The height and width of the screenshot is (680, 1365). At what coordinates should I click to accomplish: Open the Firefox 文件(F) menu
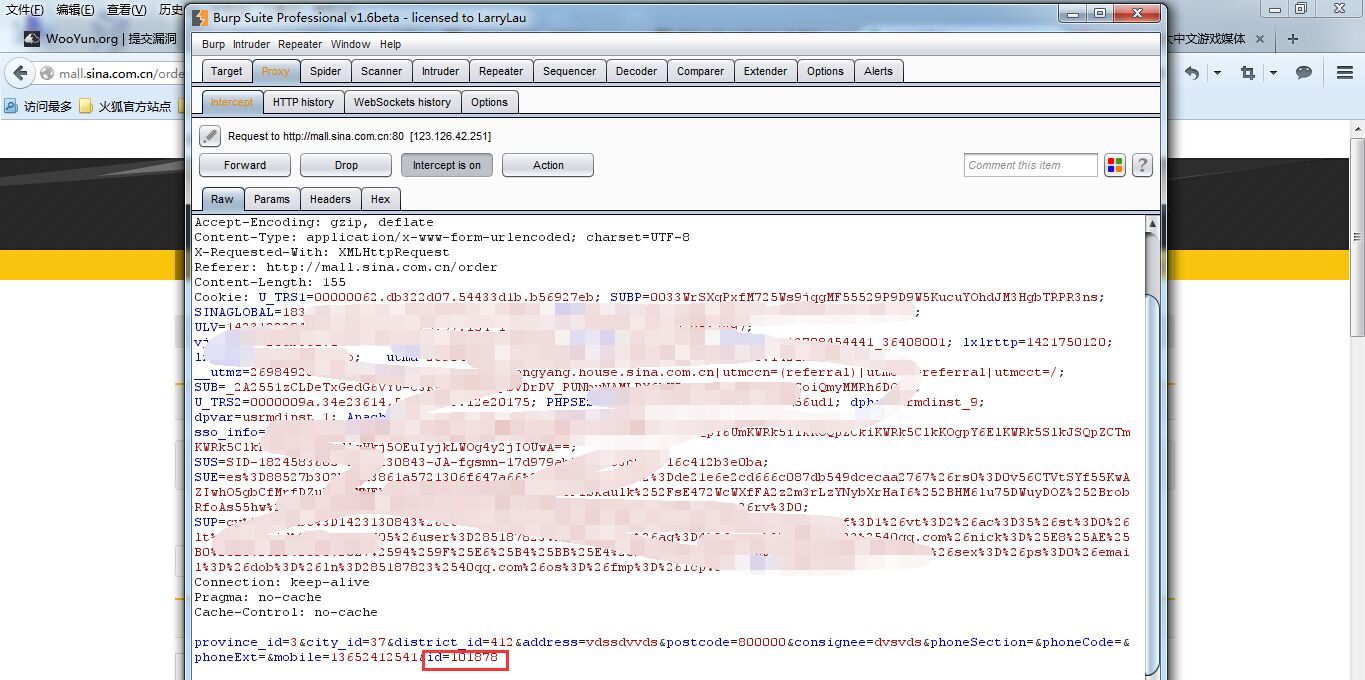click(25, 10)
